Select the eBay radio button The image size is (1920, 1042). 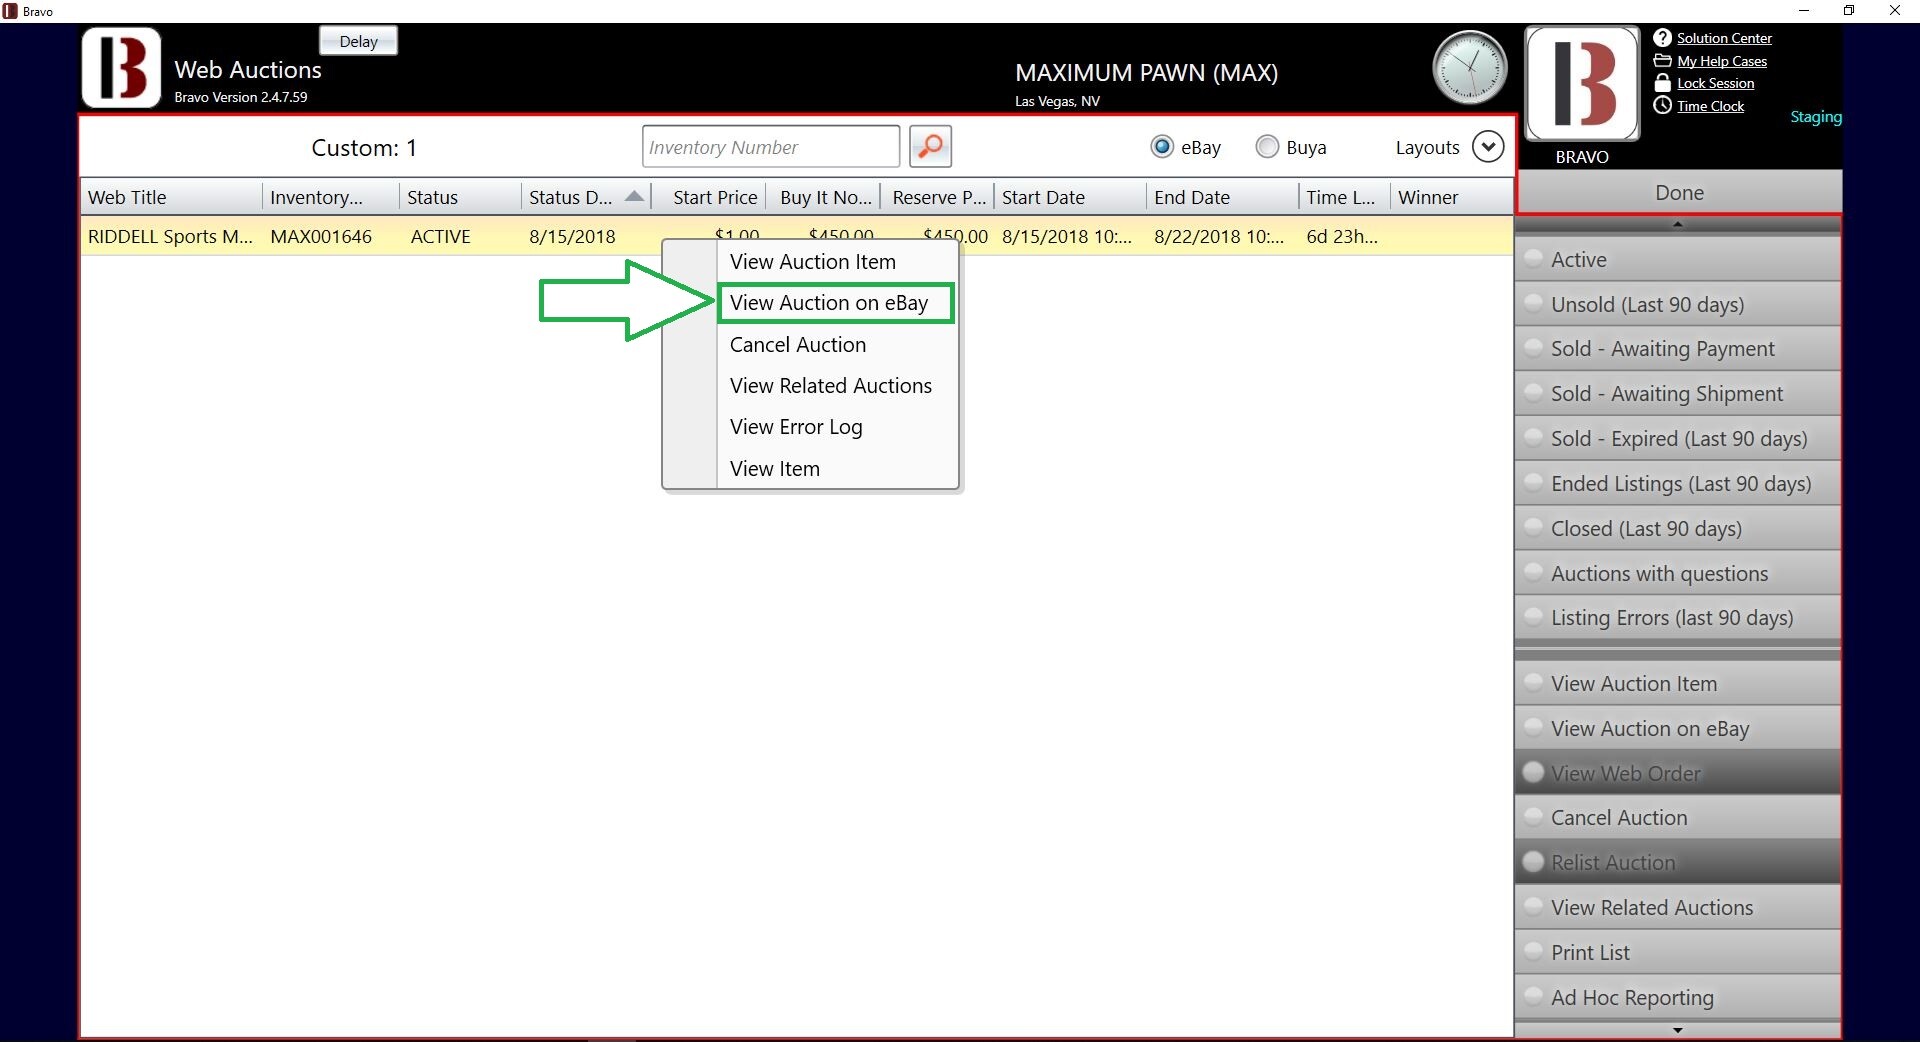1161,147
